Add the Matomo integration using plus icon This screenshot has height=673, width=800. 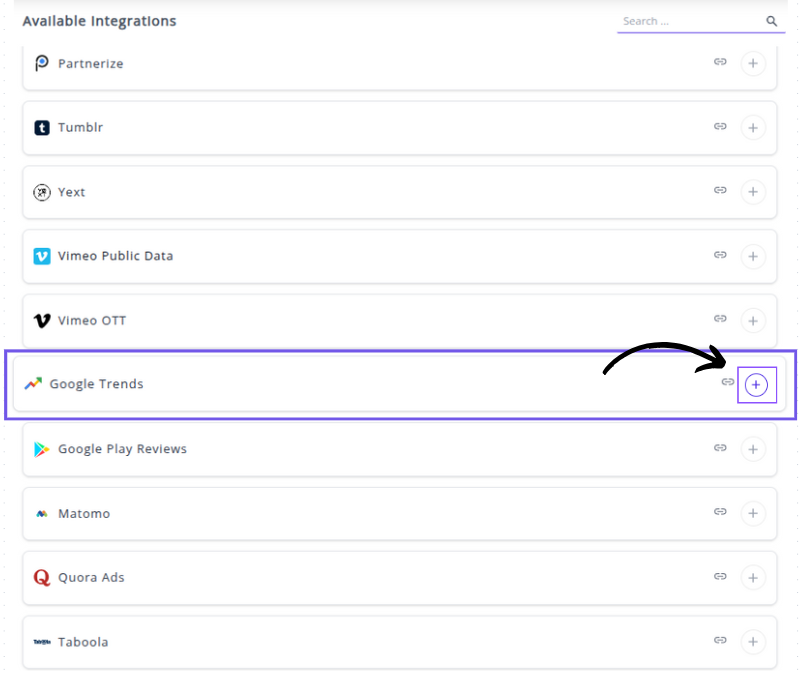pyautogui.click(x=753, y=514)
